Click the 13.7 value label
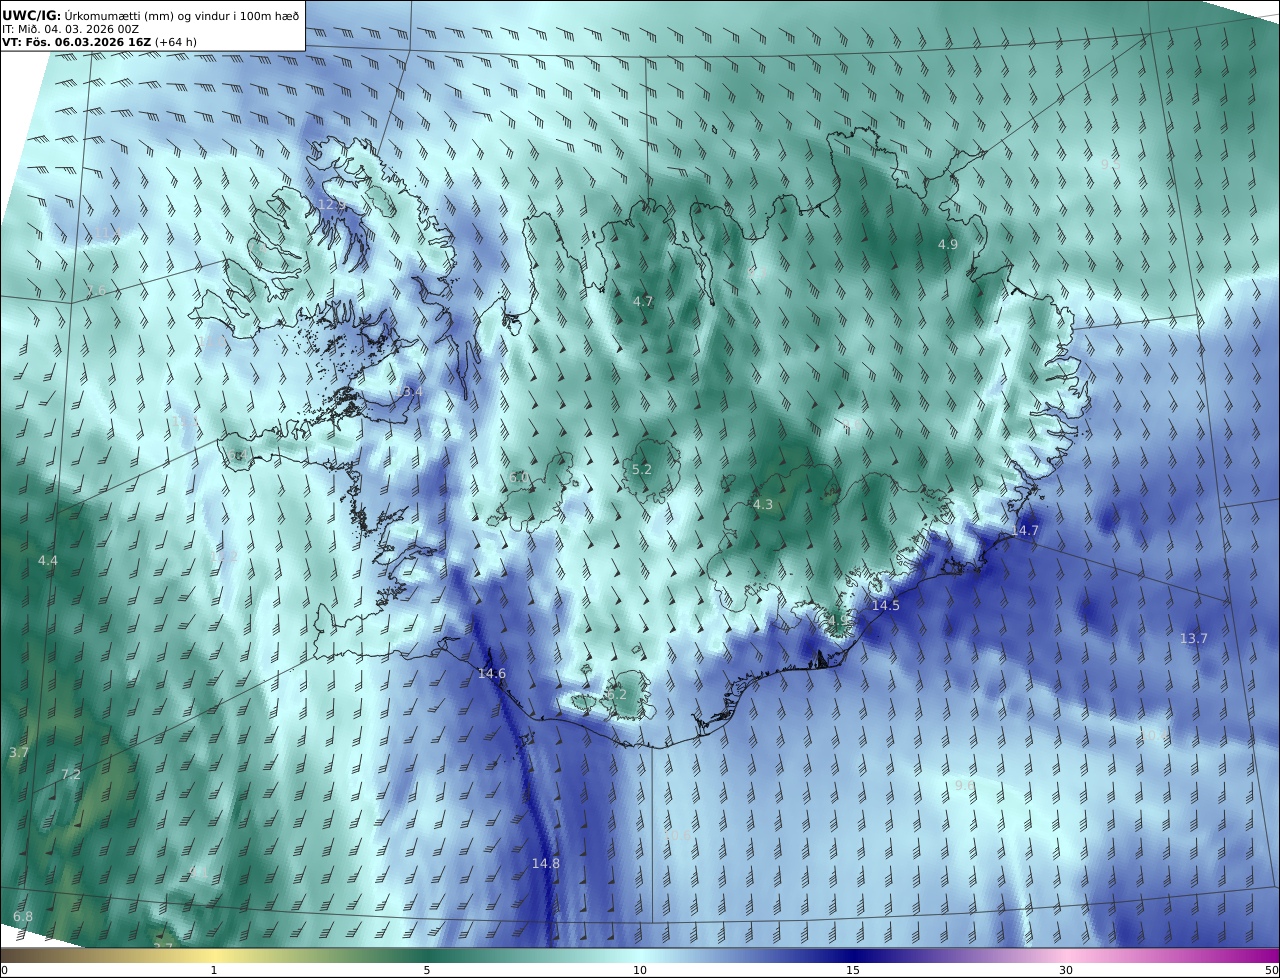This screenshot has width=1280, height=978. click(1193, 638)
